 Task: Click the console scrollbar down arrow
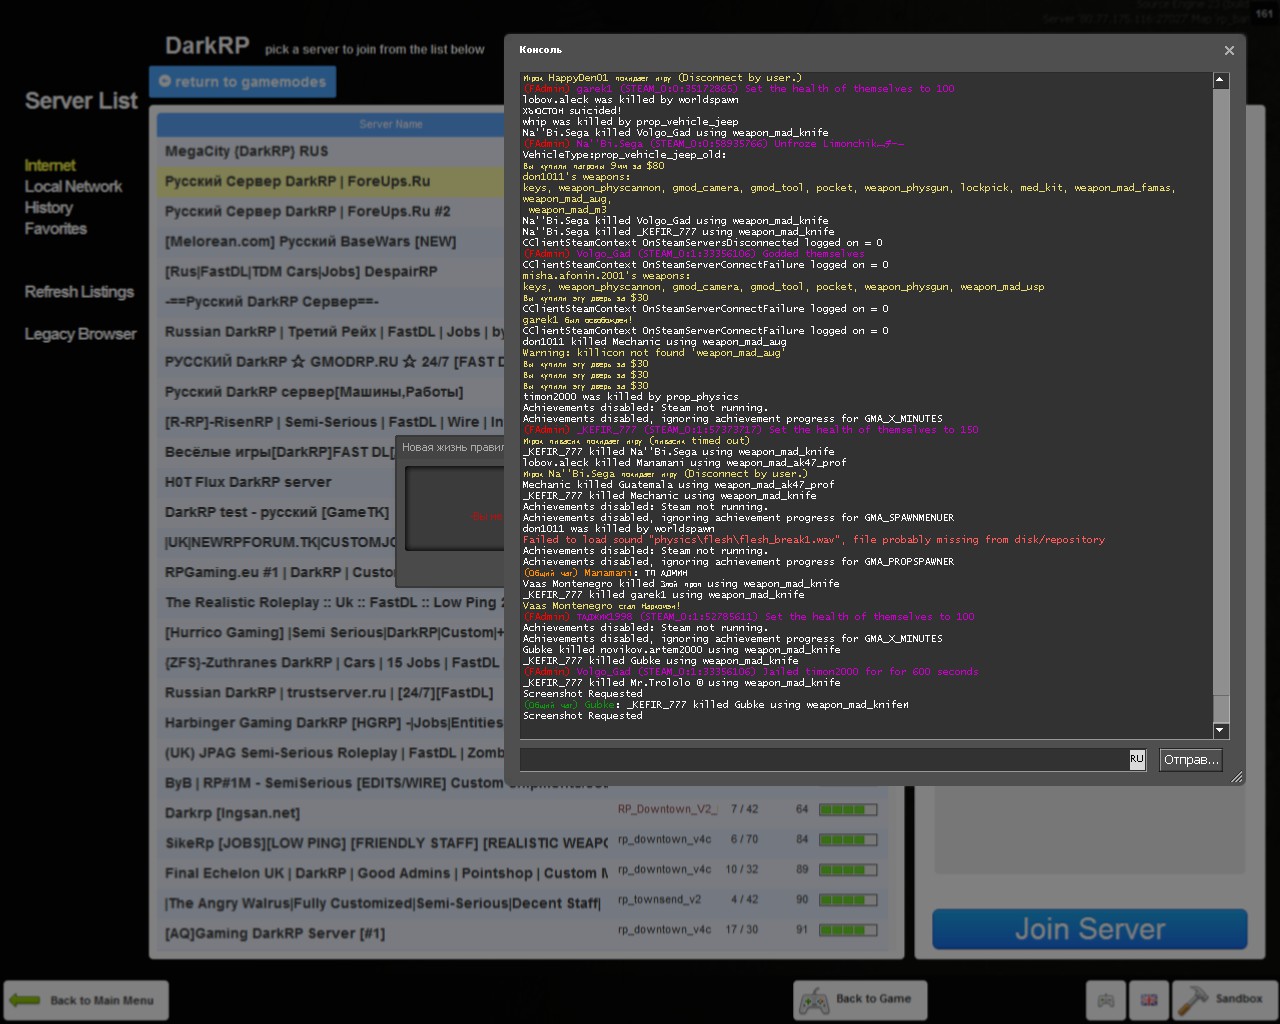point(1220,731)
